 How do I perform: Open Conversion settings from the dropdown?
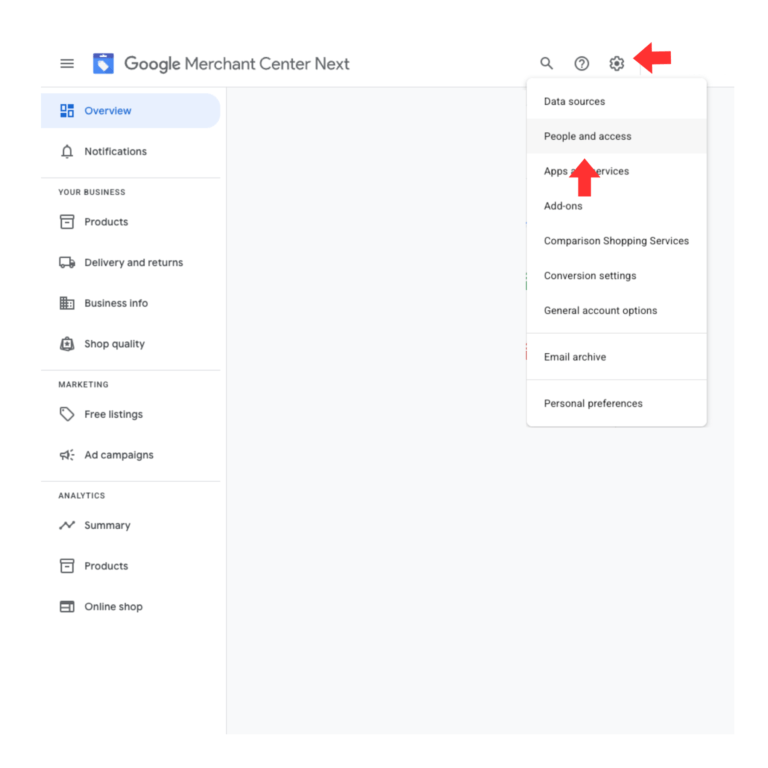tap(590, 276)
